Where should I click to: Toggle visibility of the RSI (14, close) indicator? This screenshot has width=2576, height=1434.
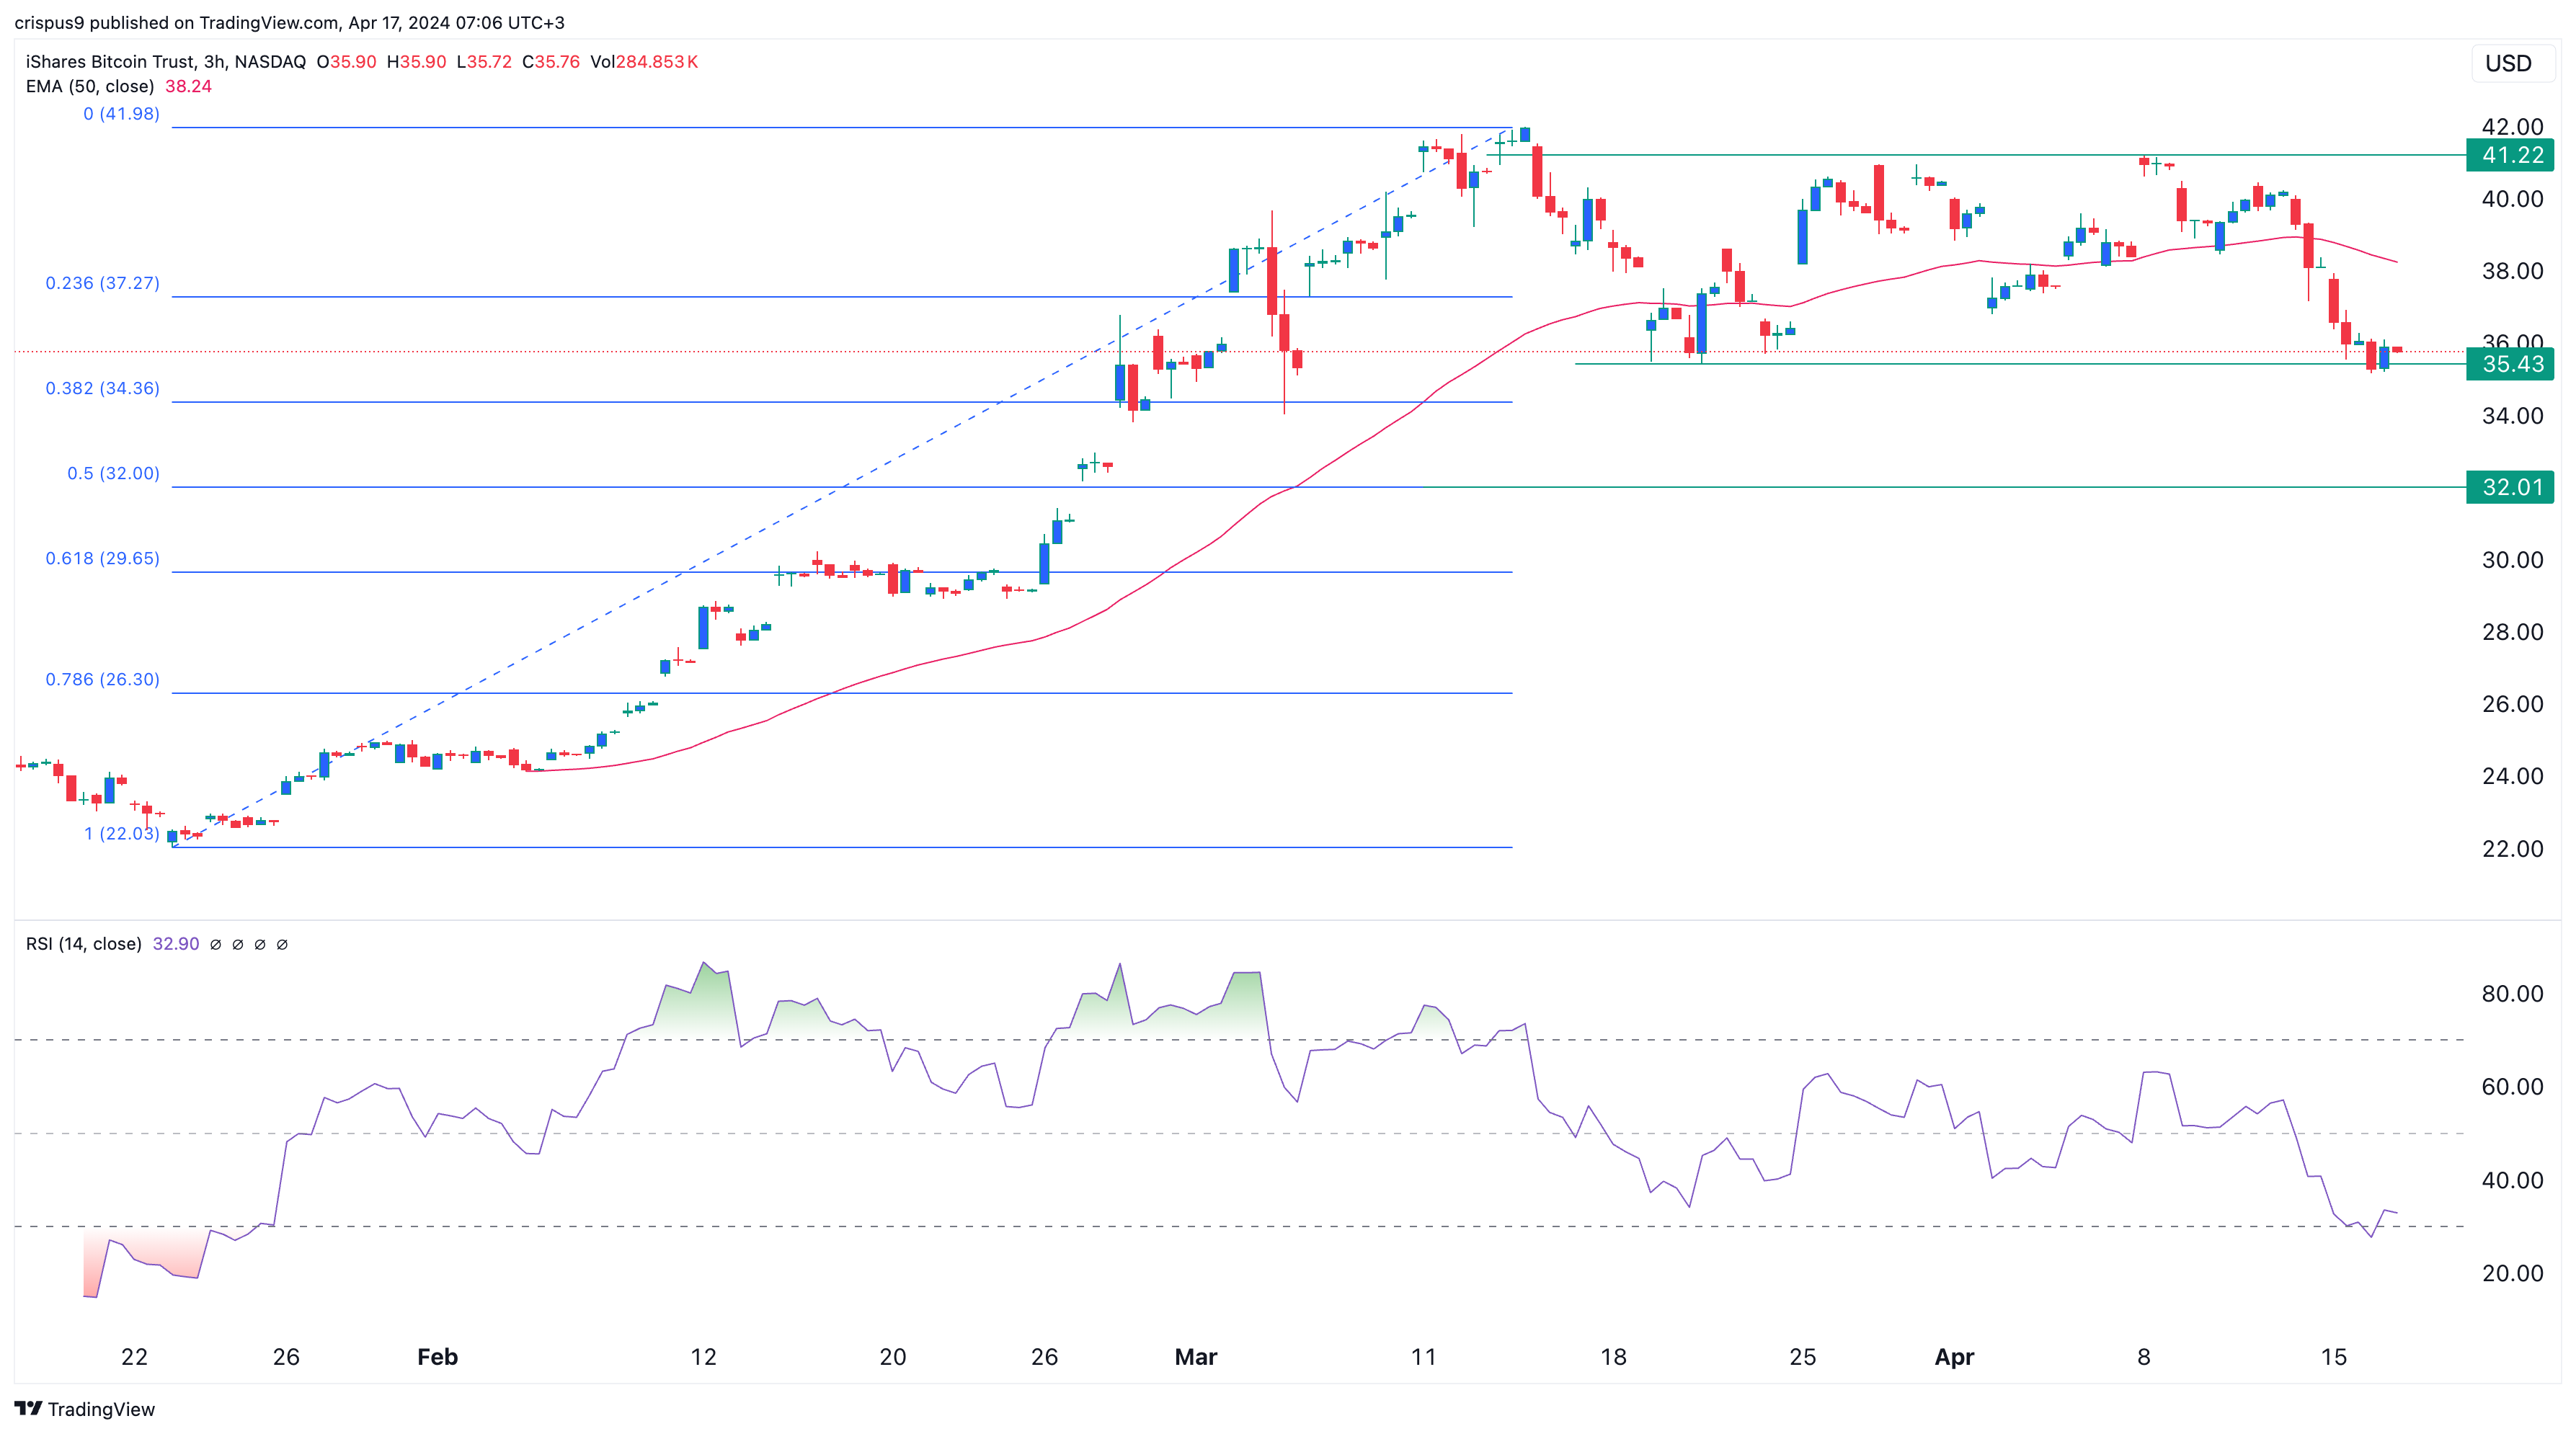point(85,944)
